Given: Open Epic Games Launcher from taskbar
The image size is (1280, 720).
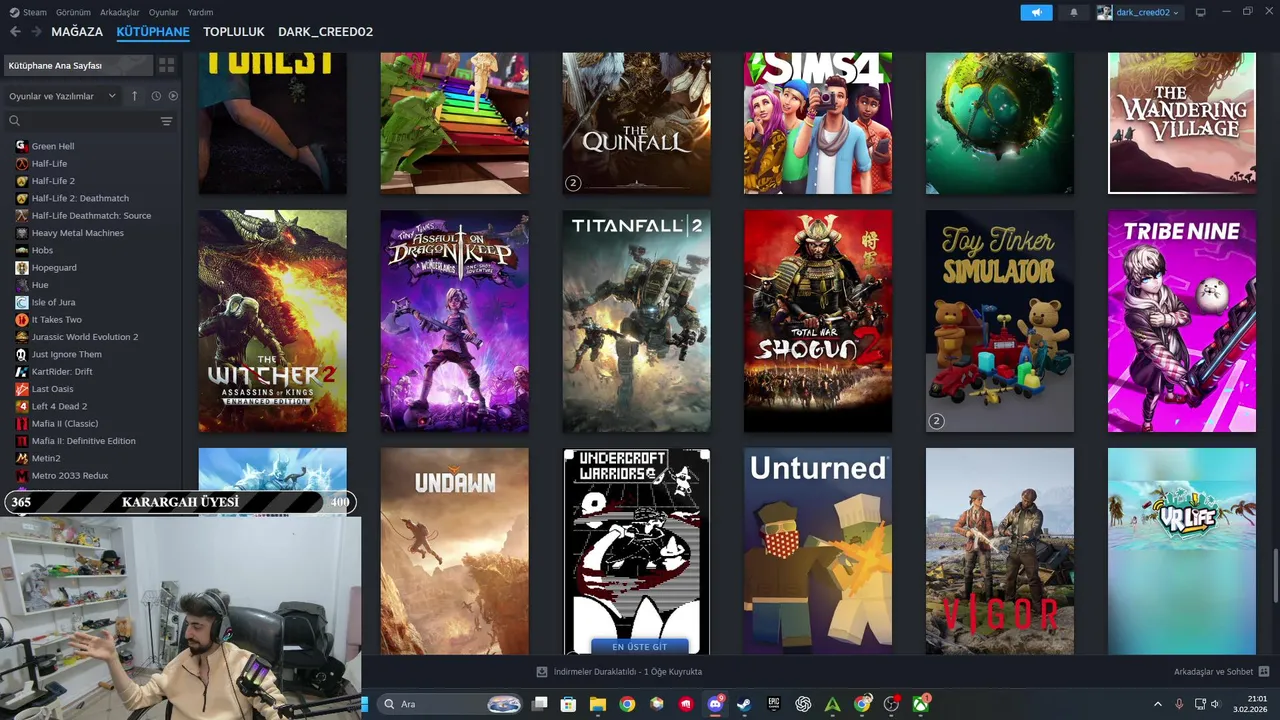Looking at the screenshot, I should pos(774,704).
